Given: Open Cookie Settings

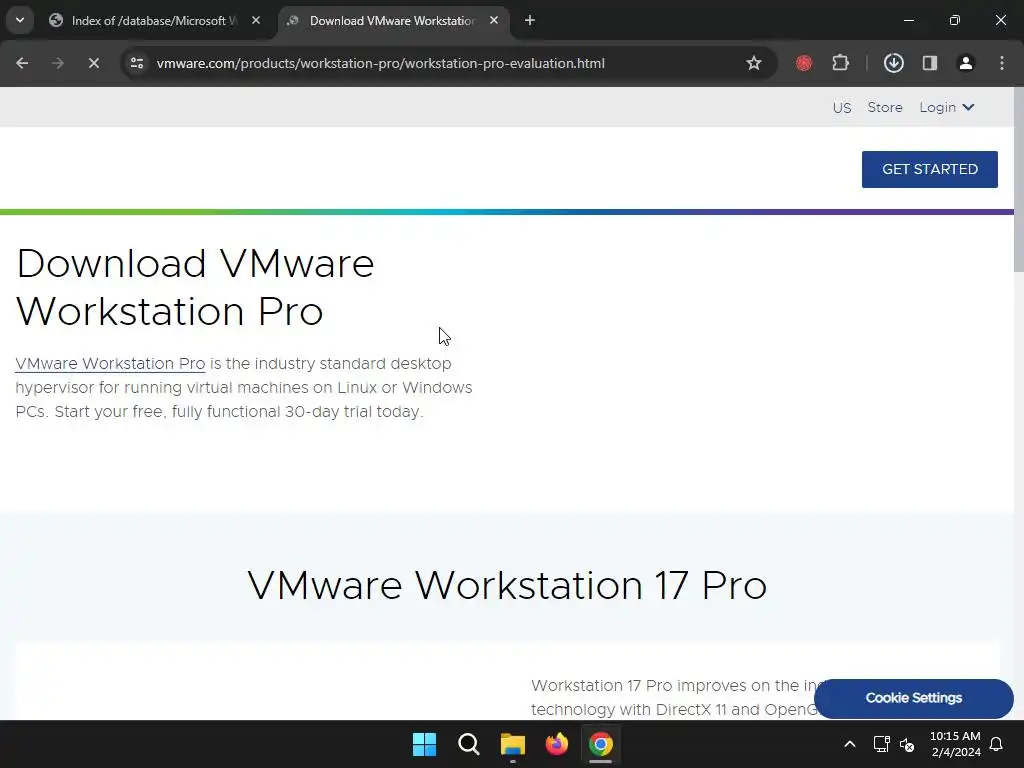Looking at the screenshot, I should point(914,698).
